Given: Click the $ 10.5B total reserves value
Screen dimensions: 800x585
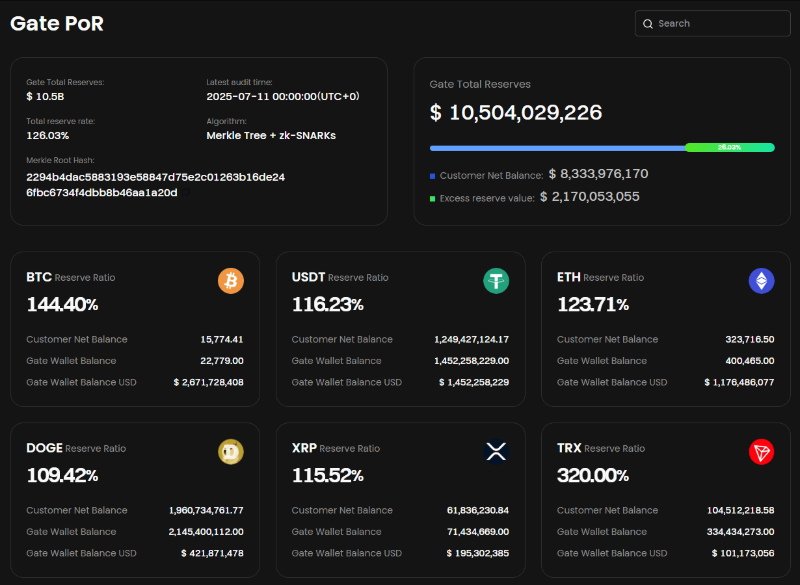Looking at the screenshot, I should coord(45,96).
